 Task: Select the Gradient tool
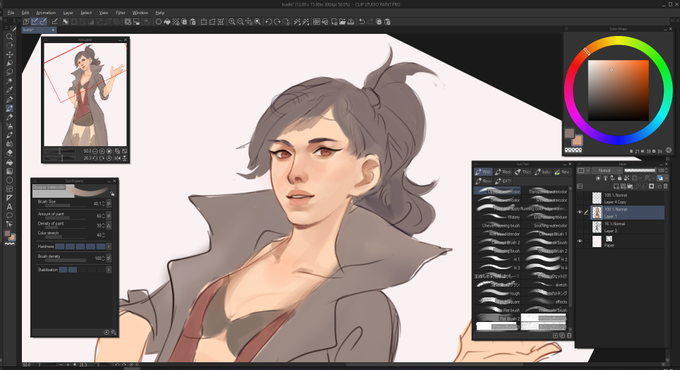[x=9, y=171]
